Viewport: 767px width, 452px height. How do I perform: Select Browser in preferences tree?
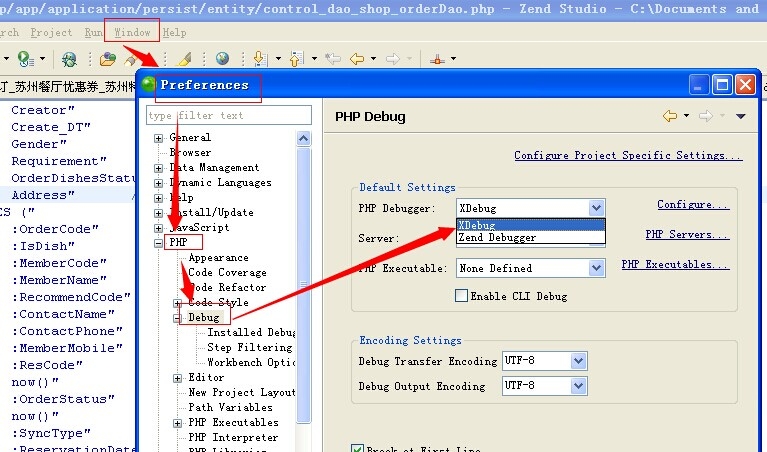click(x=190, y=153)
